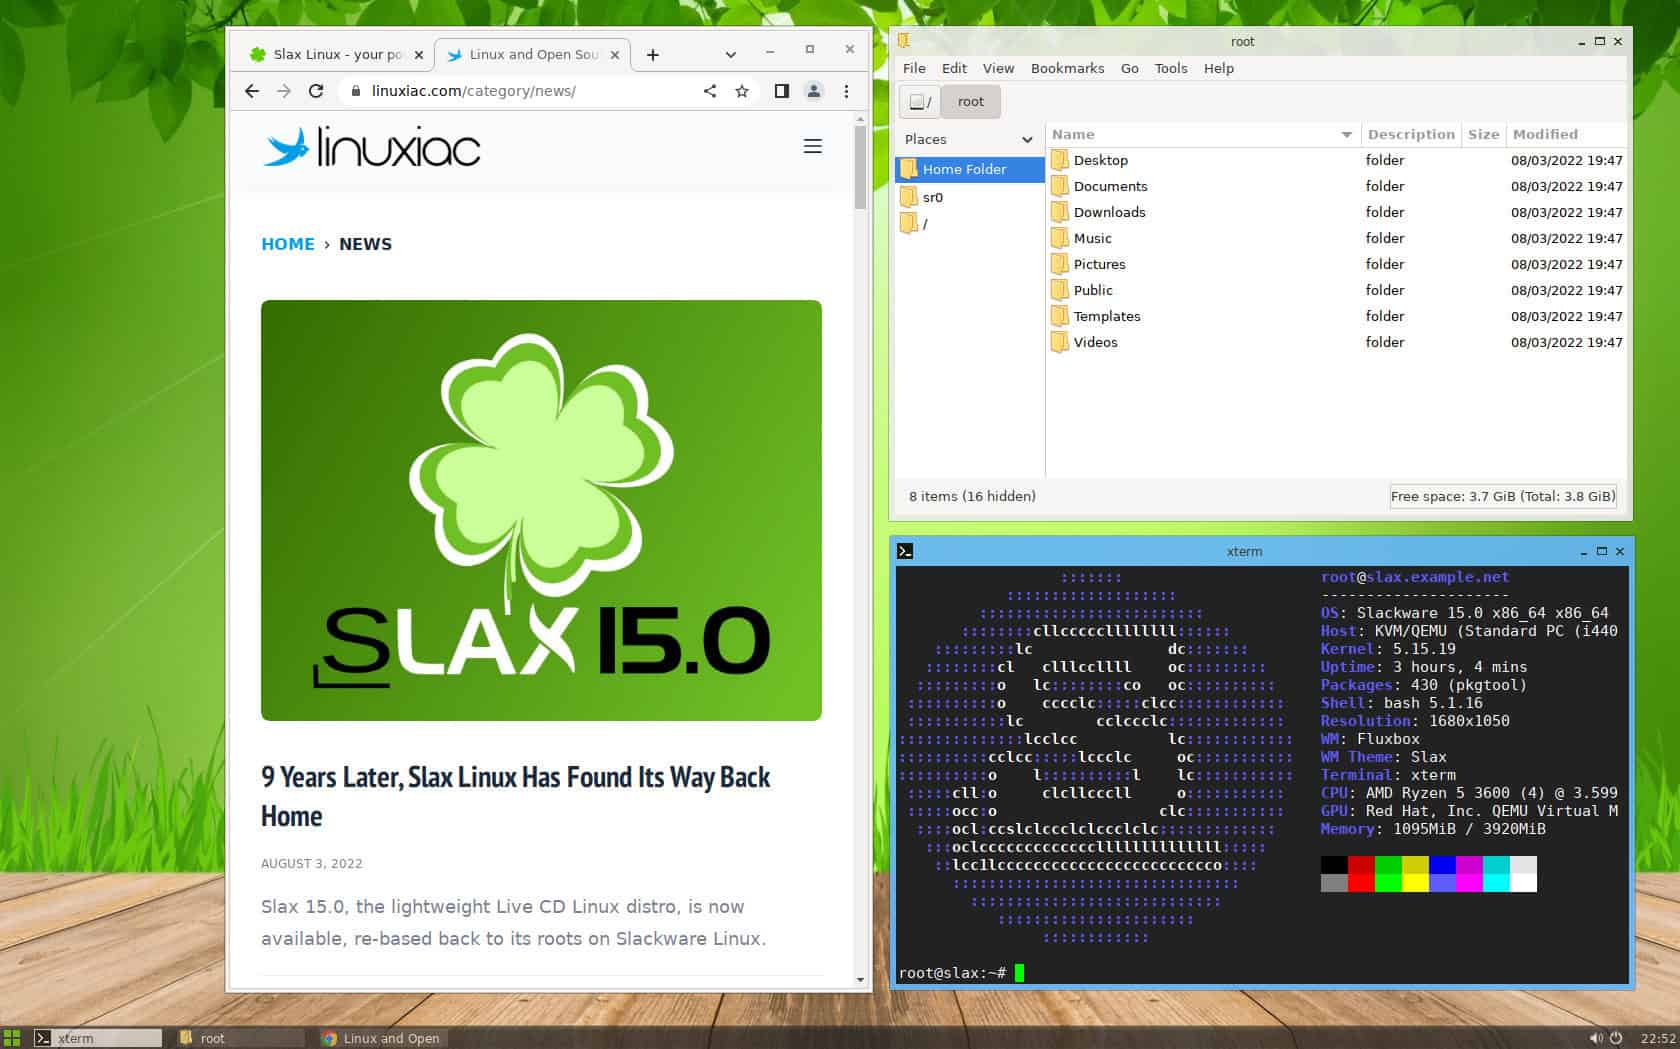The width and height of the screenshot is (1680, 1049).
Task: Open the Tools menu in the file manager
Action: [1170, 68]
